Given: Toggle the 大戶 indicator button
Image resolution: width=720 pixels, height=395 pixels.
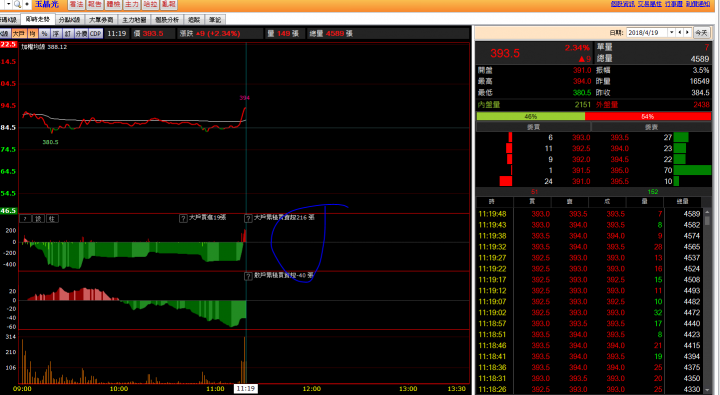Looking at the screenshot, I should 19,34.
